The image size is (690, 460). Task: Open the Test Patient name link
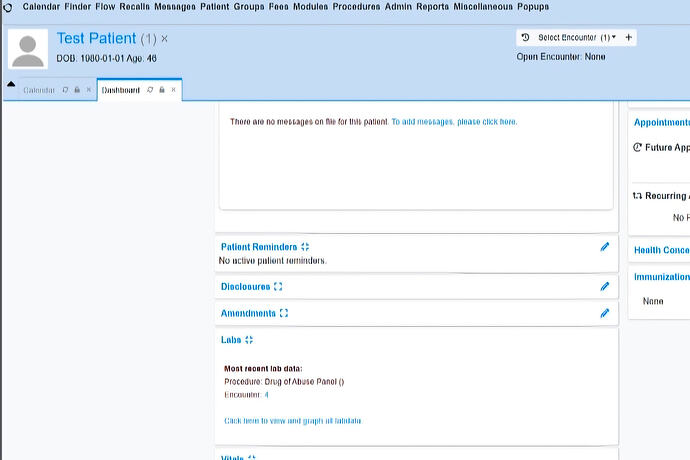point(96,38)
